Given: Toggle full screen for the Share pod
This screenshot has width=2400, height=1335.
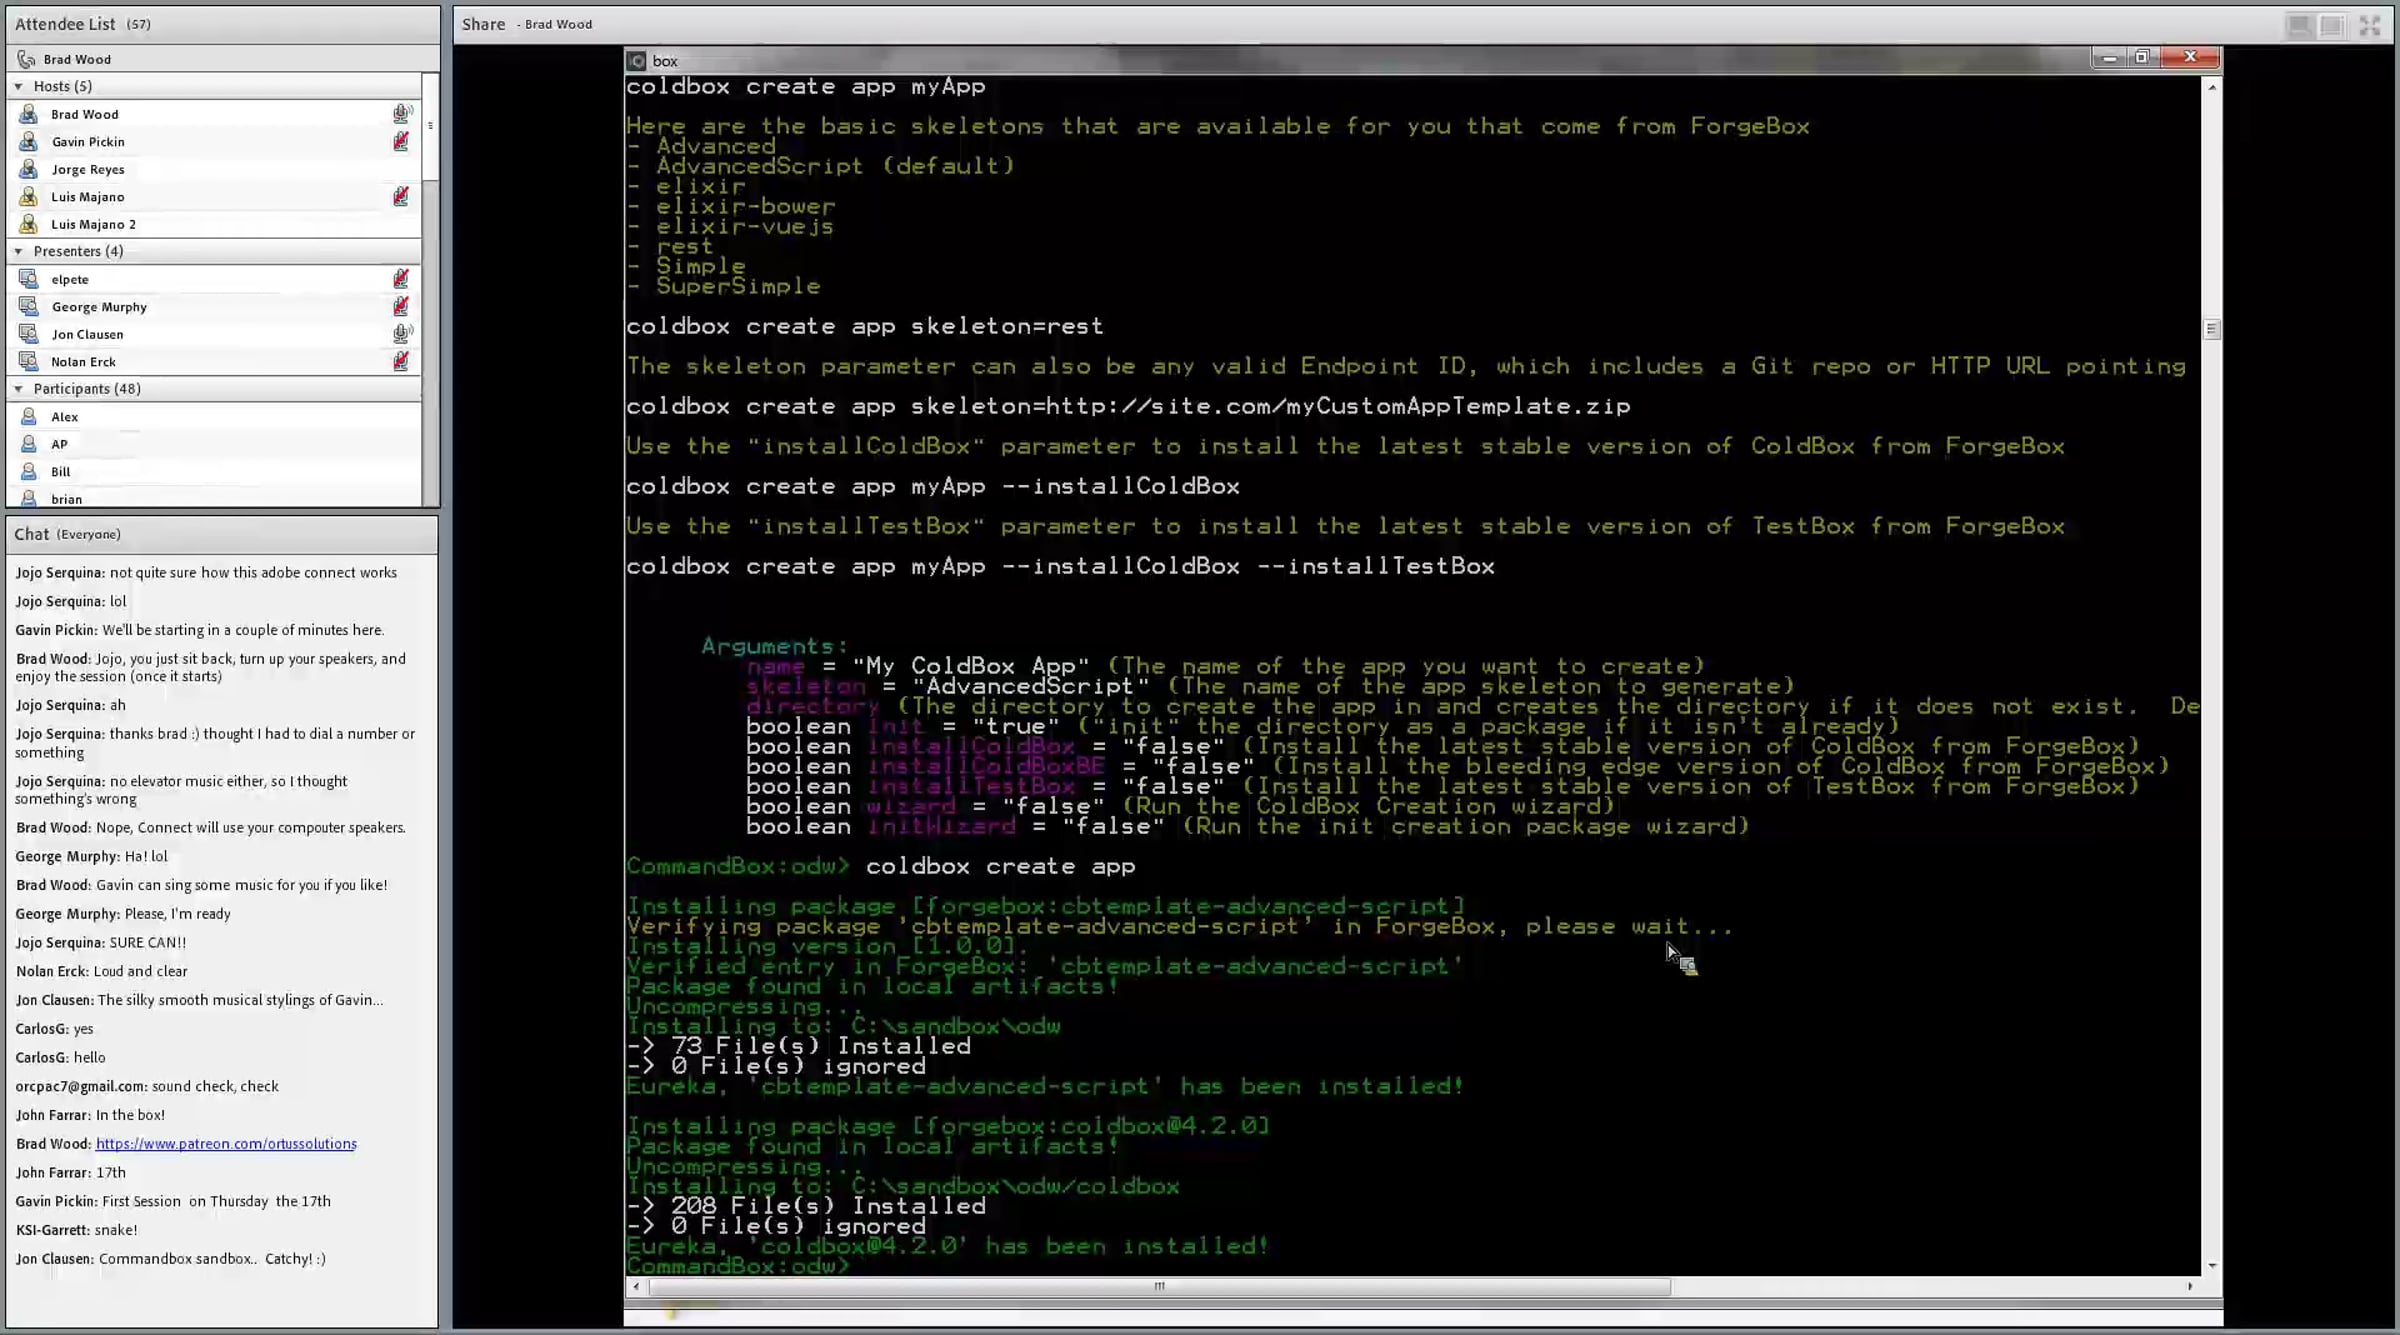Looking at the screenshot, I should coord(2369,26).
